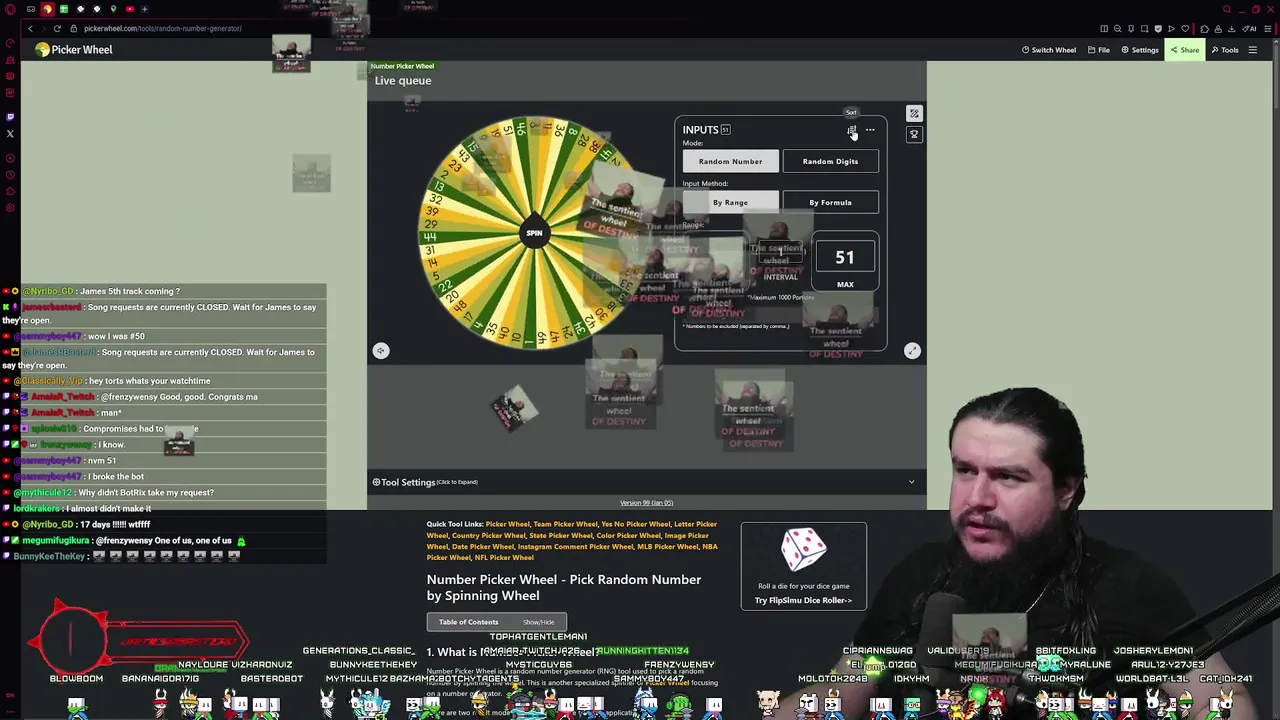Click the Version 99 link
This screenshot has width=1280, height=720.
click(646, 503)
